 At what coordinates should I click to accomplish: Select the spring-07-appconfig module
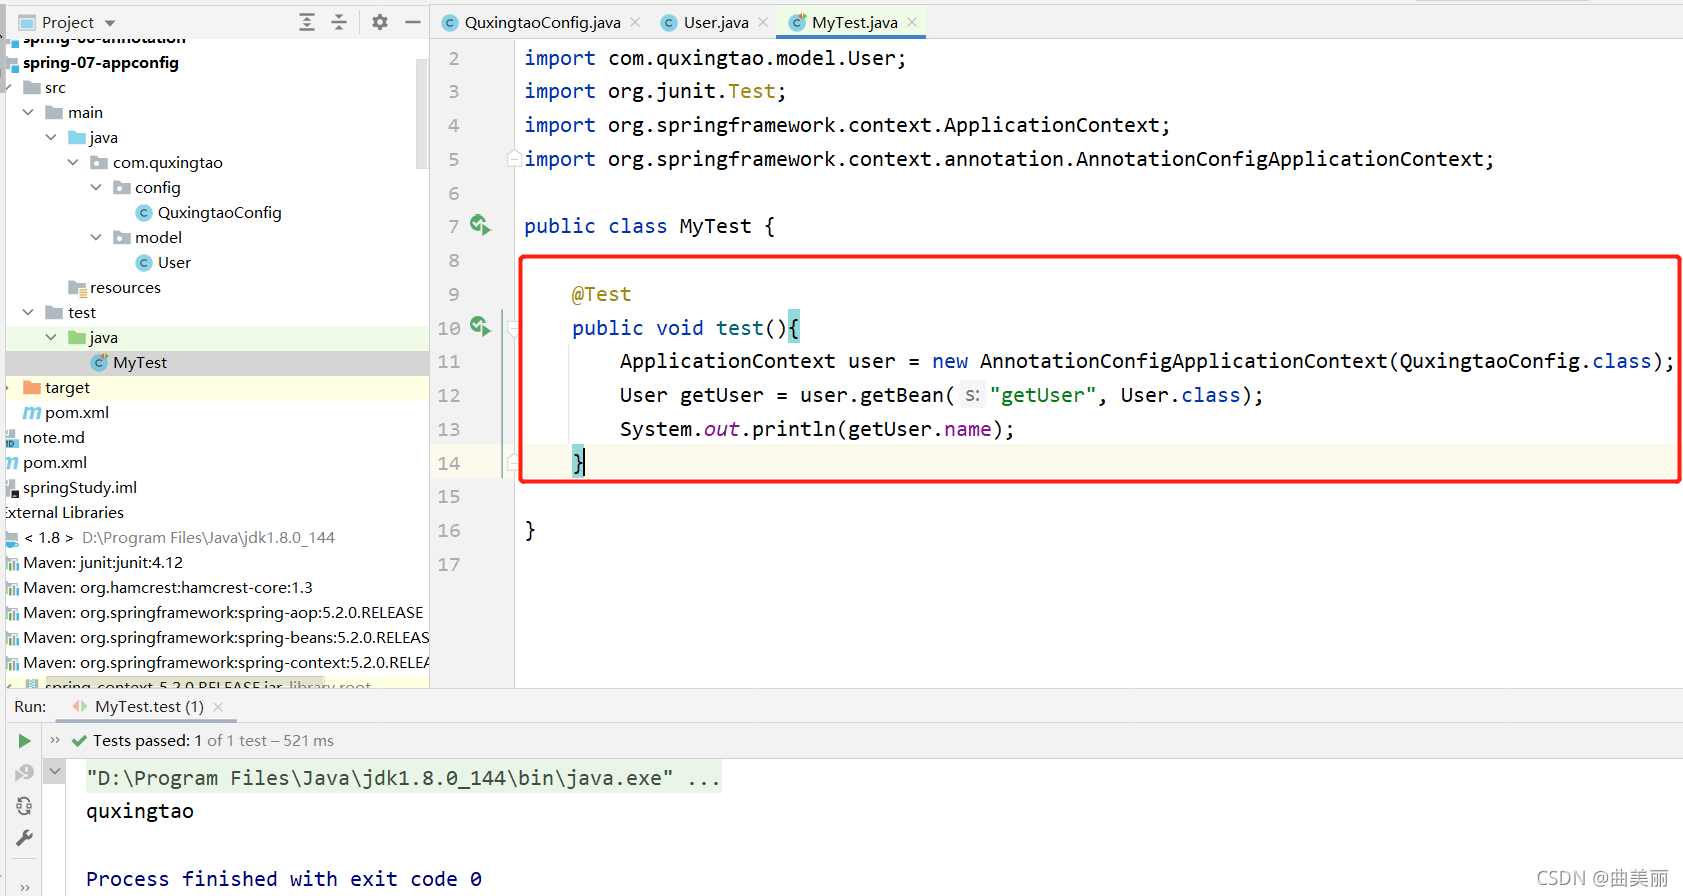100,62
